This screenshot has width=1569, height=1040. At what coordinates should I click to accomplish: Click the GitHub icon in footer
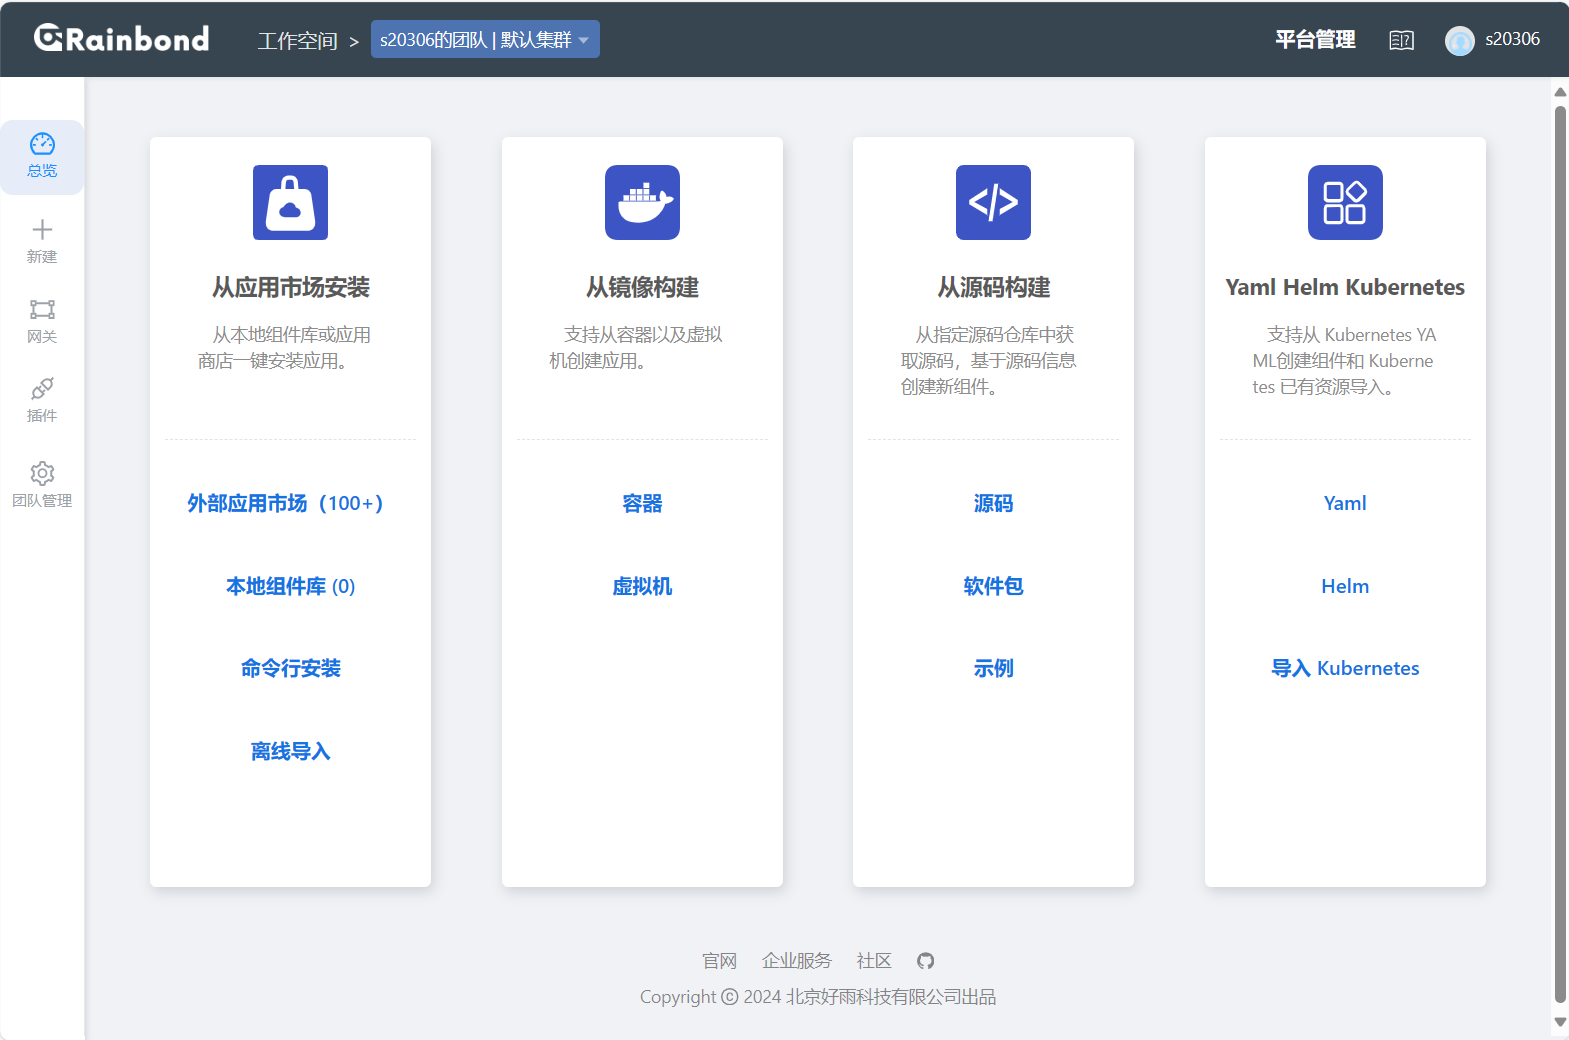[925, 961]
